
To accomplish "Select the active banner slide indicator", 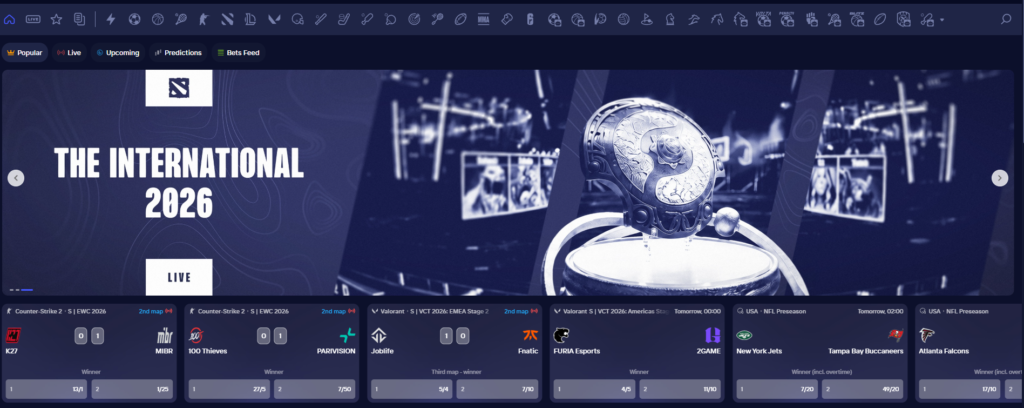I will (27, 290).
